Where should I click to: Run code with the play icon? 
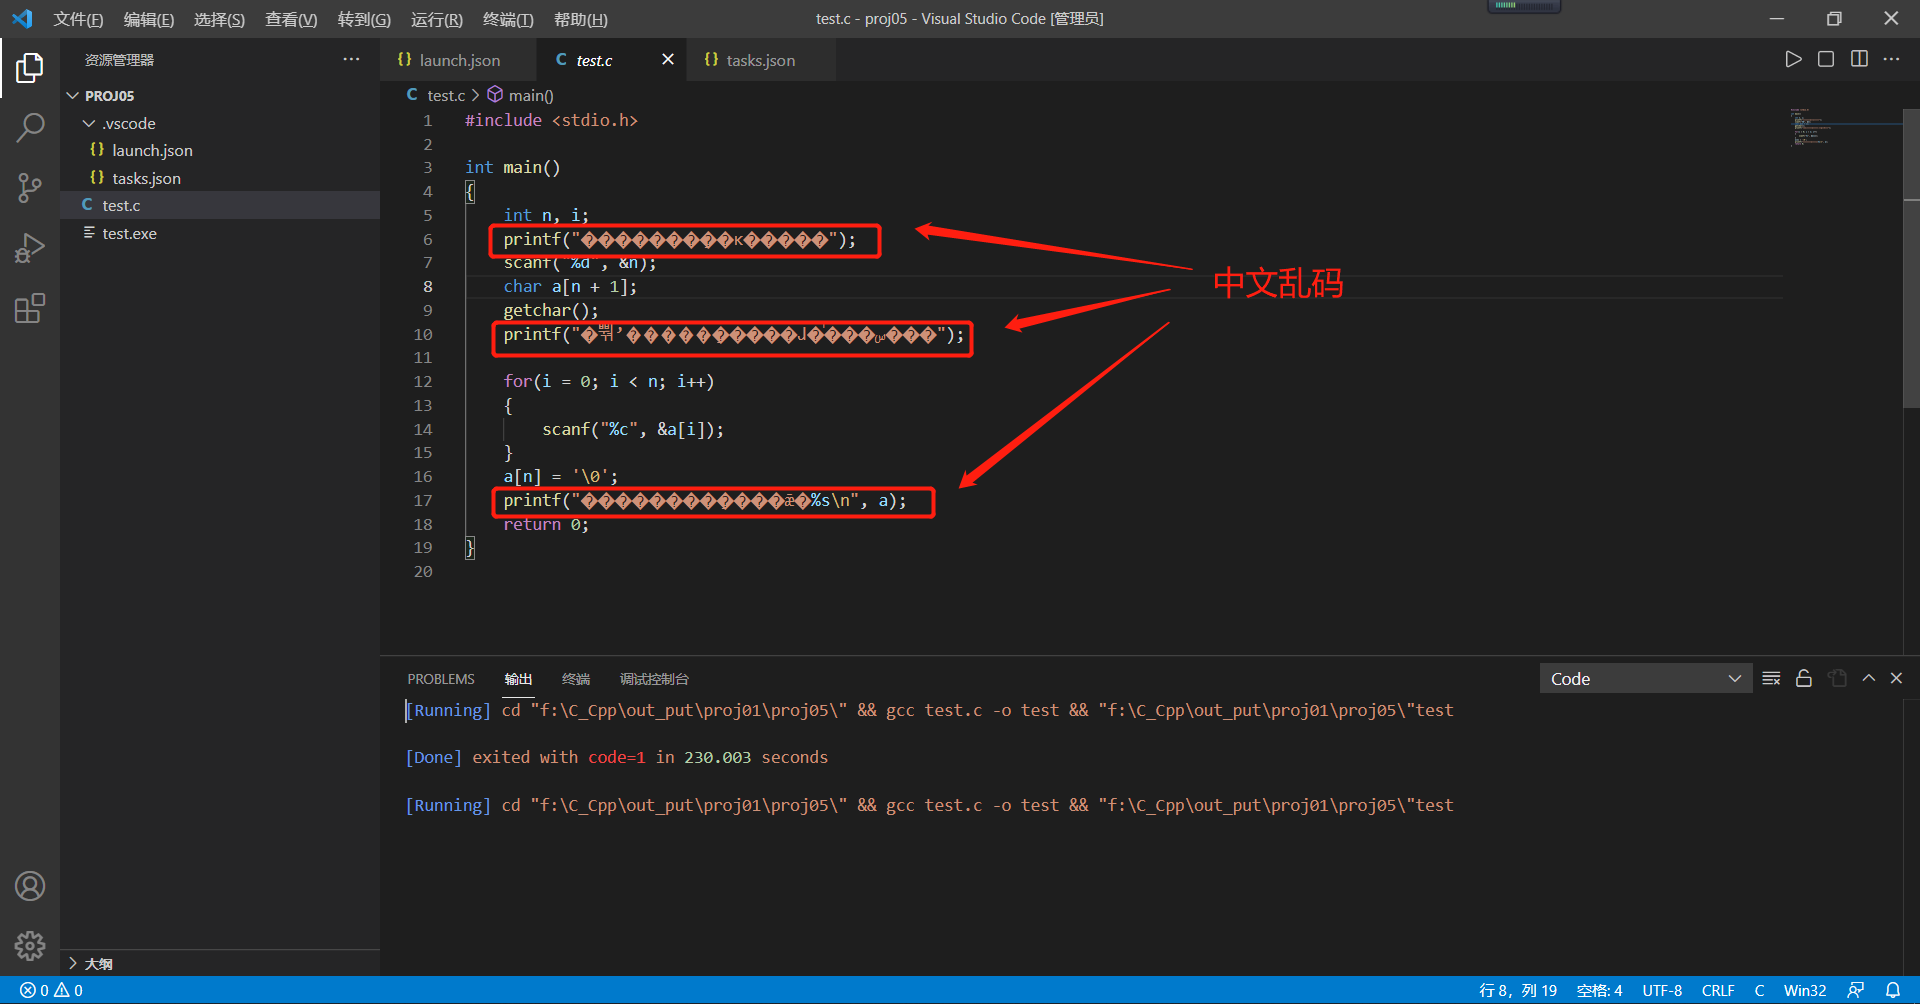tap(1793, 59)
